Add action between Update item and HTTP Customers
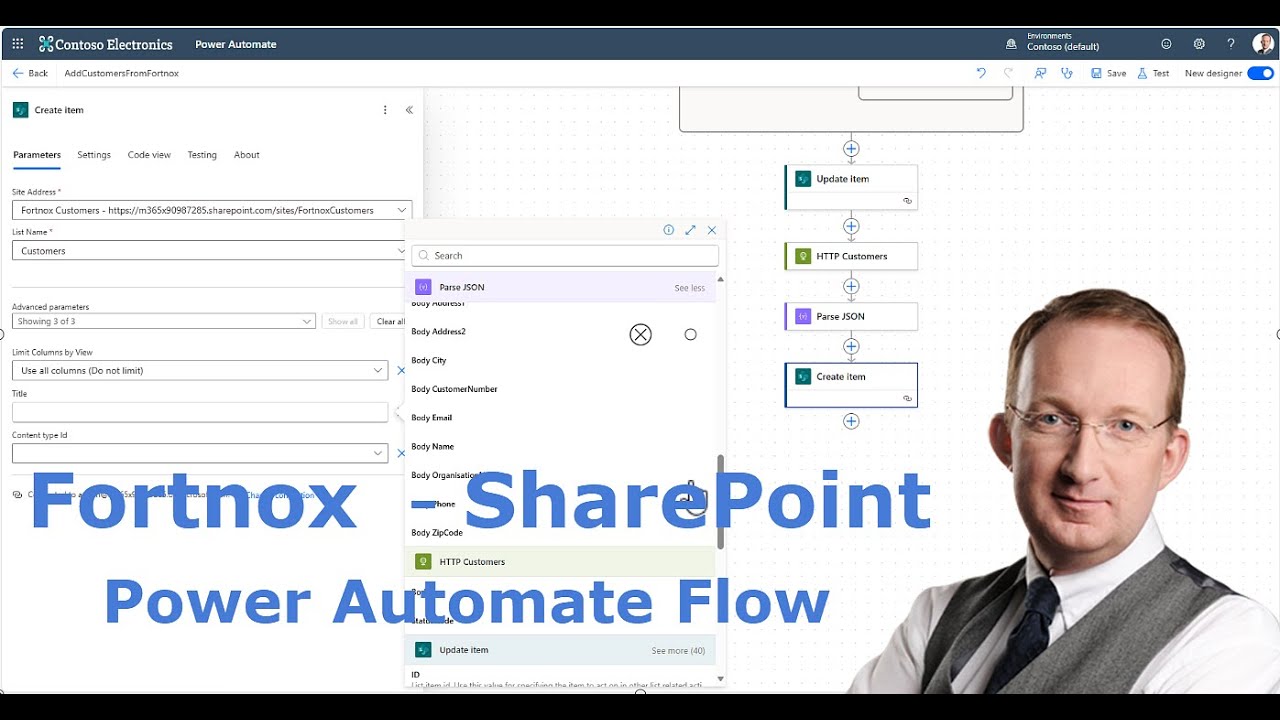1280x720 pixels. tap(851, 227)
